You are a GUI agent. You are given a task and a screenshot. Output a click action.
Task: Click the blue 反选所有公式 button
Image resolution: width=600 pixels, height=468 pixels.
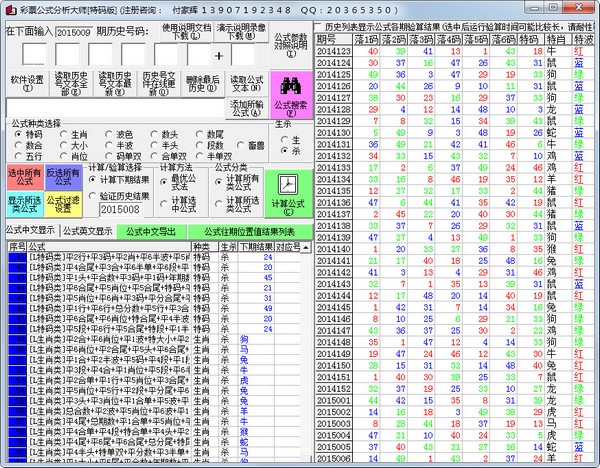[x=64, y=177]
